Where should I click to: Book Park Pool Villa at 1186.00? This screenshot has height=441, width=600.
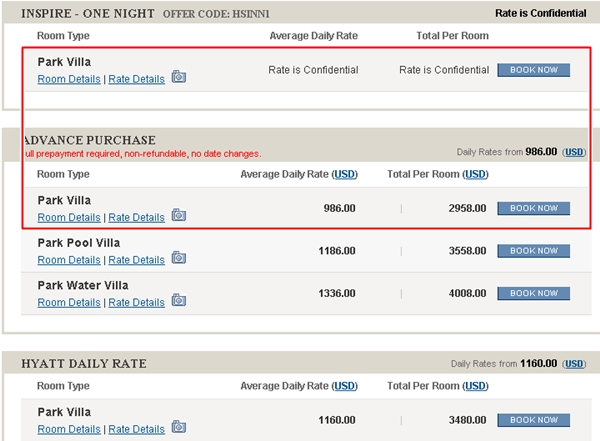(x=533, y=251)
